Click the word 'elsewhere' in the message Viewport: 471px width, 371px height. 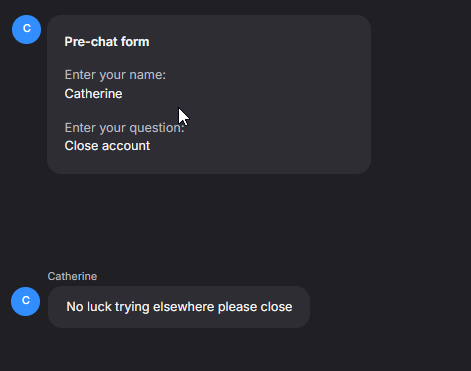(183, 307)
